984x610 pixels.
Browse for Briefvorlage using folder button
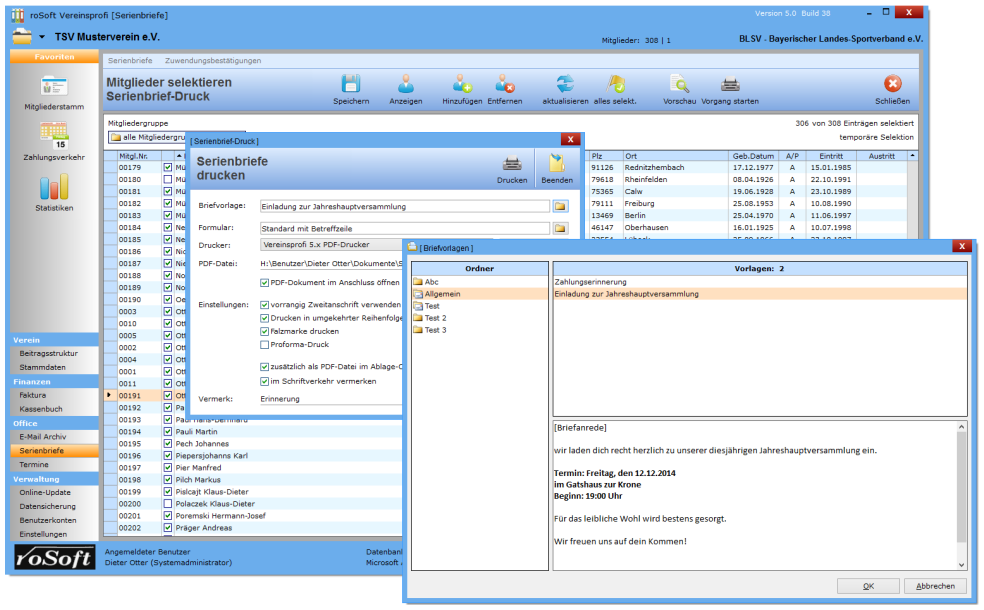point(560,207)
